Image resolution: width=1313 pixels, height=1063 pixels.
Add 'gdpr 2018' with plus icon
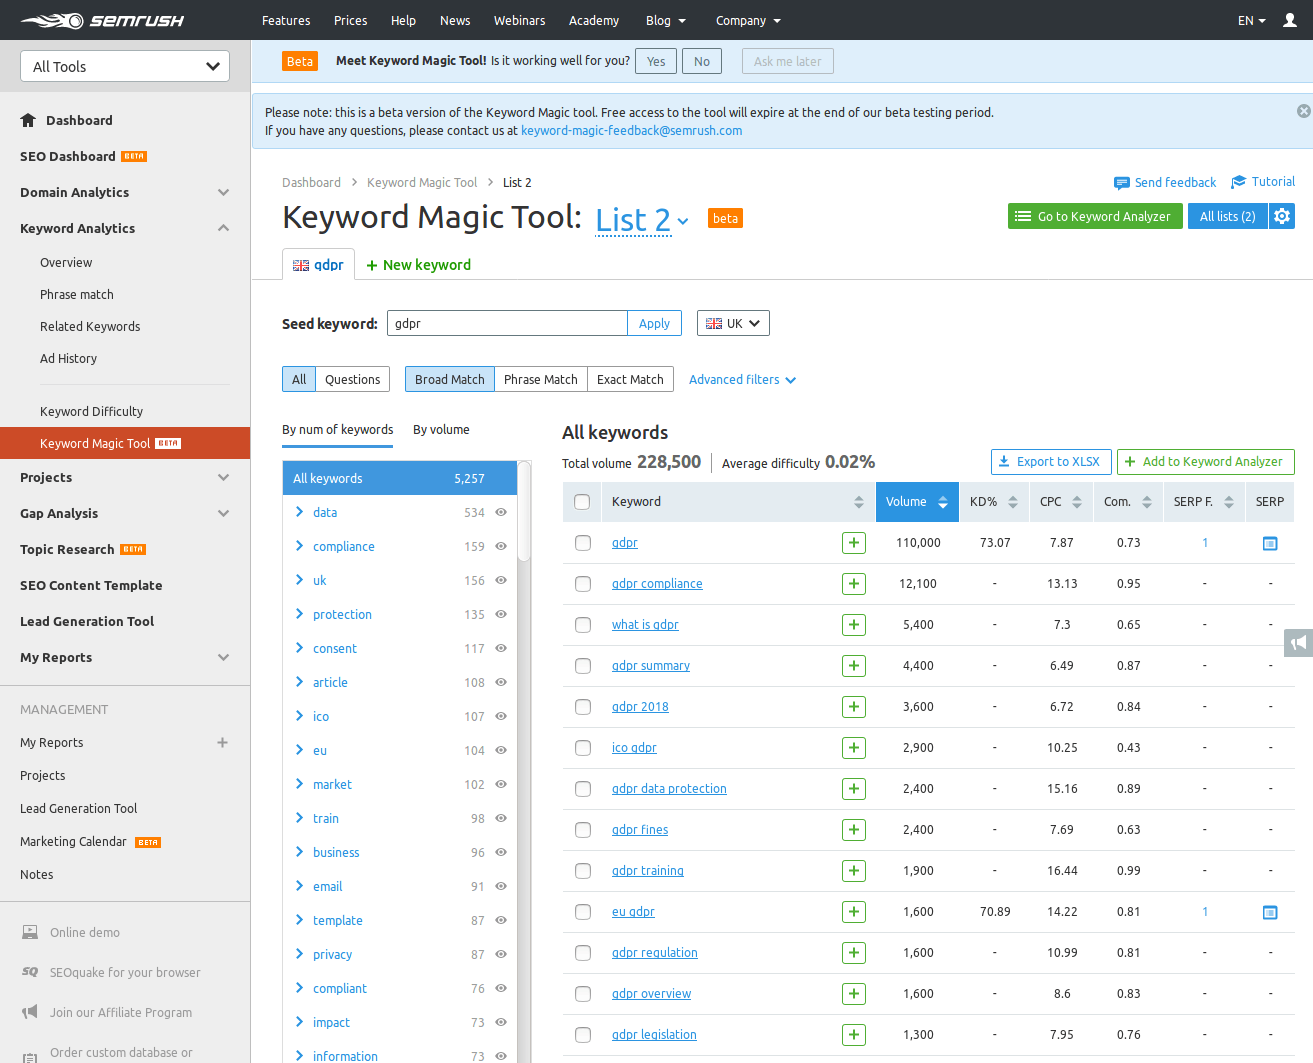pos(854,707)
